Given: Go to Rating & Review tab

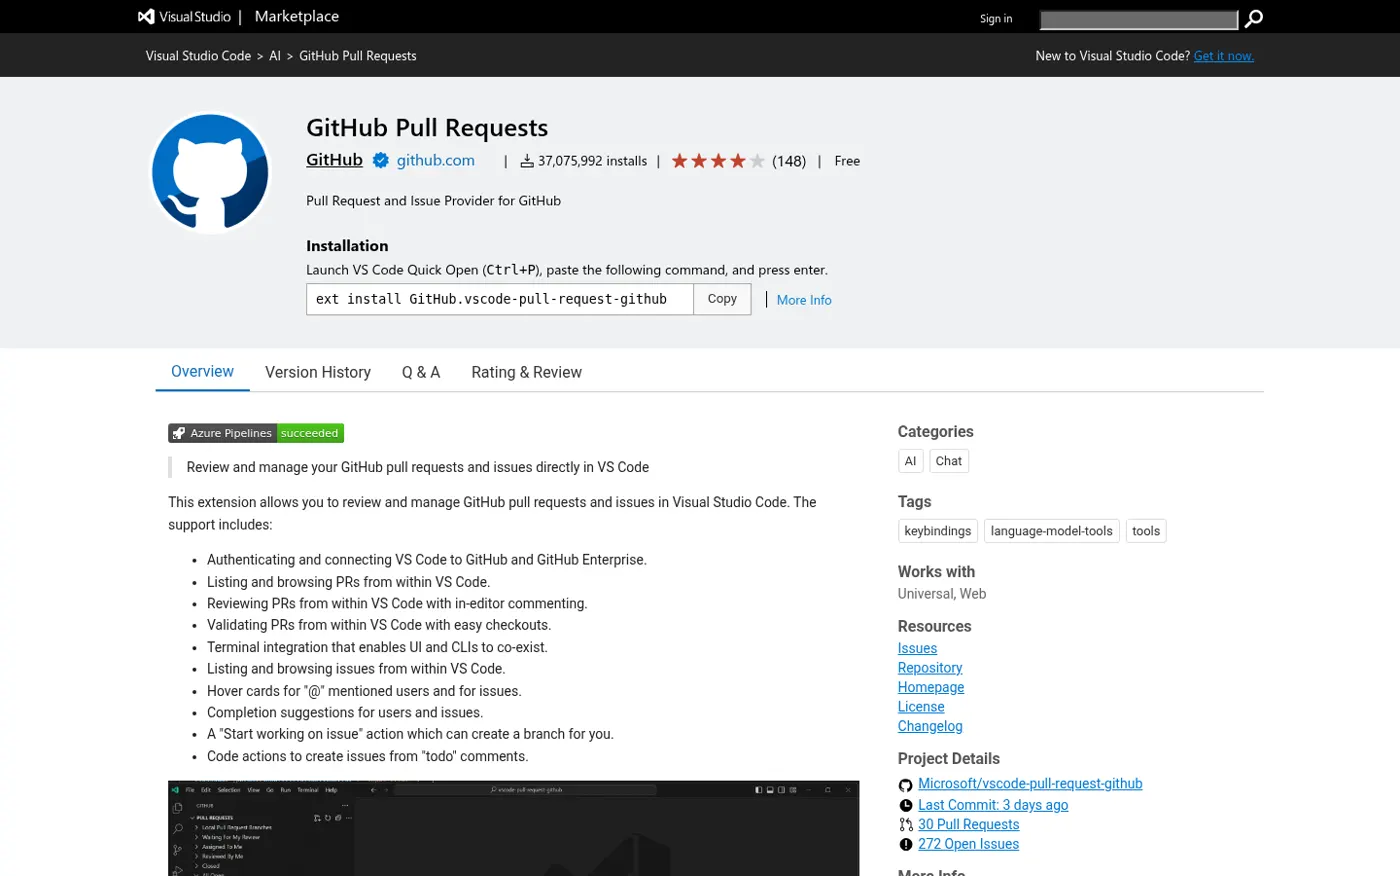Looking at the screenshot, I should click(x=527, y=372).
